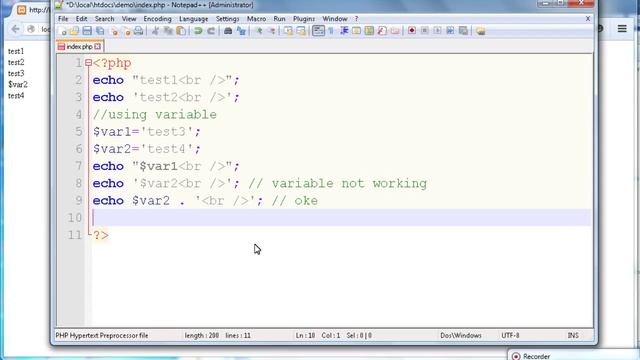Viewport: 640px width, 360px height.
Task: Click 'PHP Hypertext Preprocessor file' in the status bar
Action: point(102,336)
